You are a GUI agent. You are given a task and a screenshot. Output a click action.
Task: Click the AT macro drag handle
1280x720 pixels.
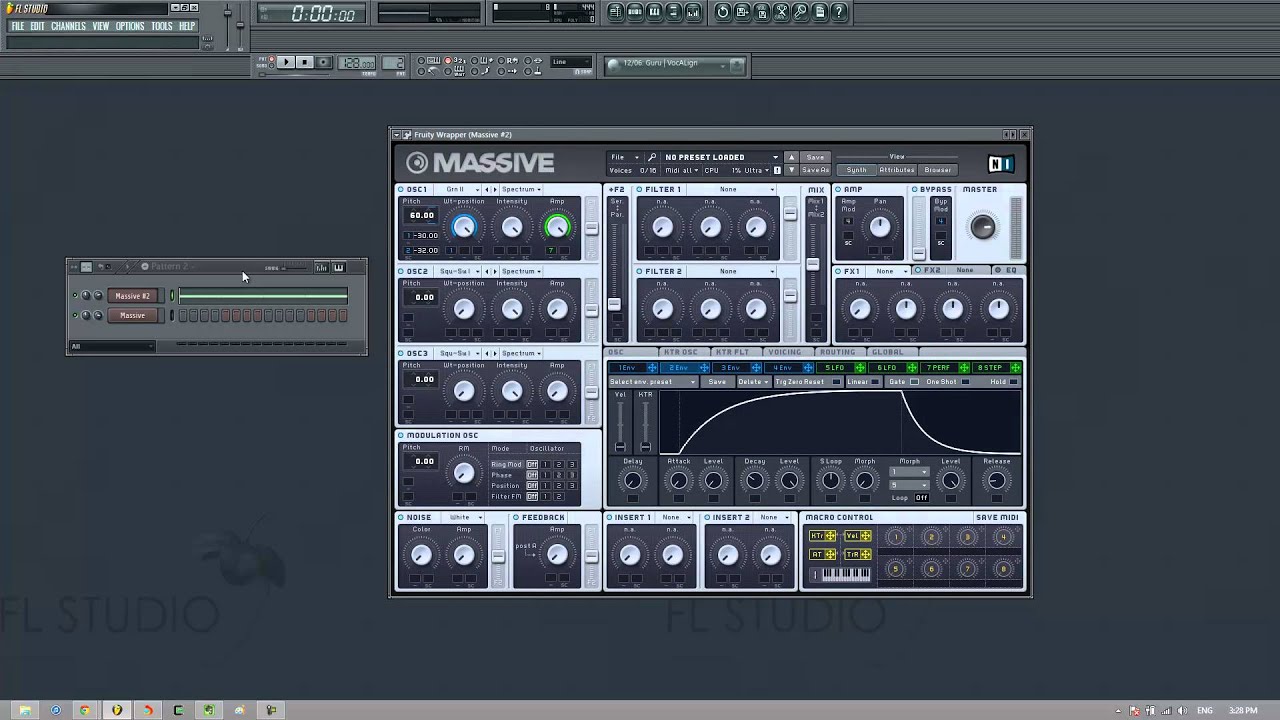pyautogui.click(x=830, y=554)
